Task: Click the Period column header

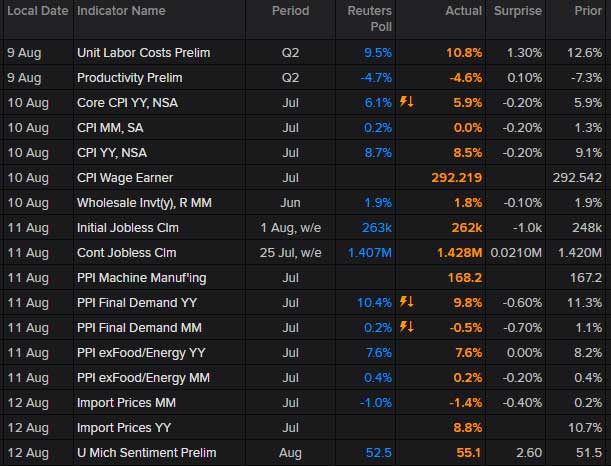Action: coord(291,11)
